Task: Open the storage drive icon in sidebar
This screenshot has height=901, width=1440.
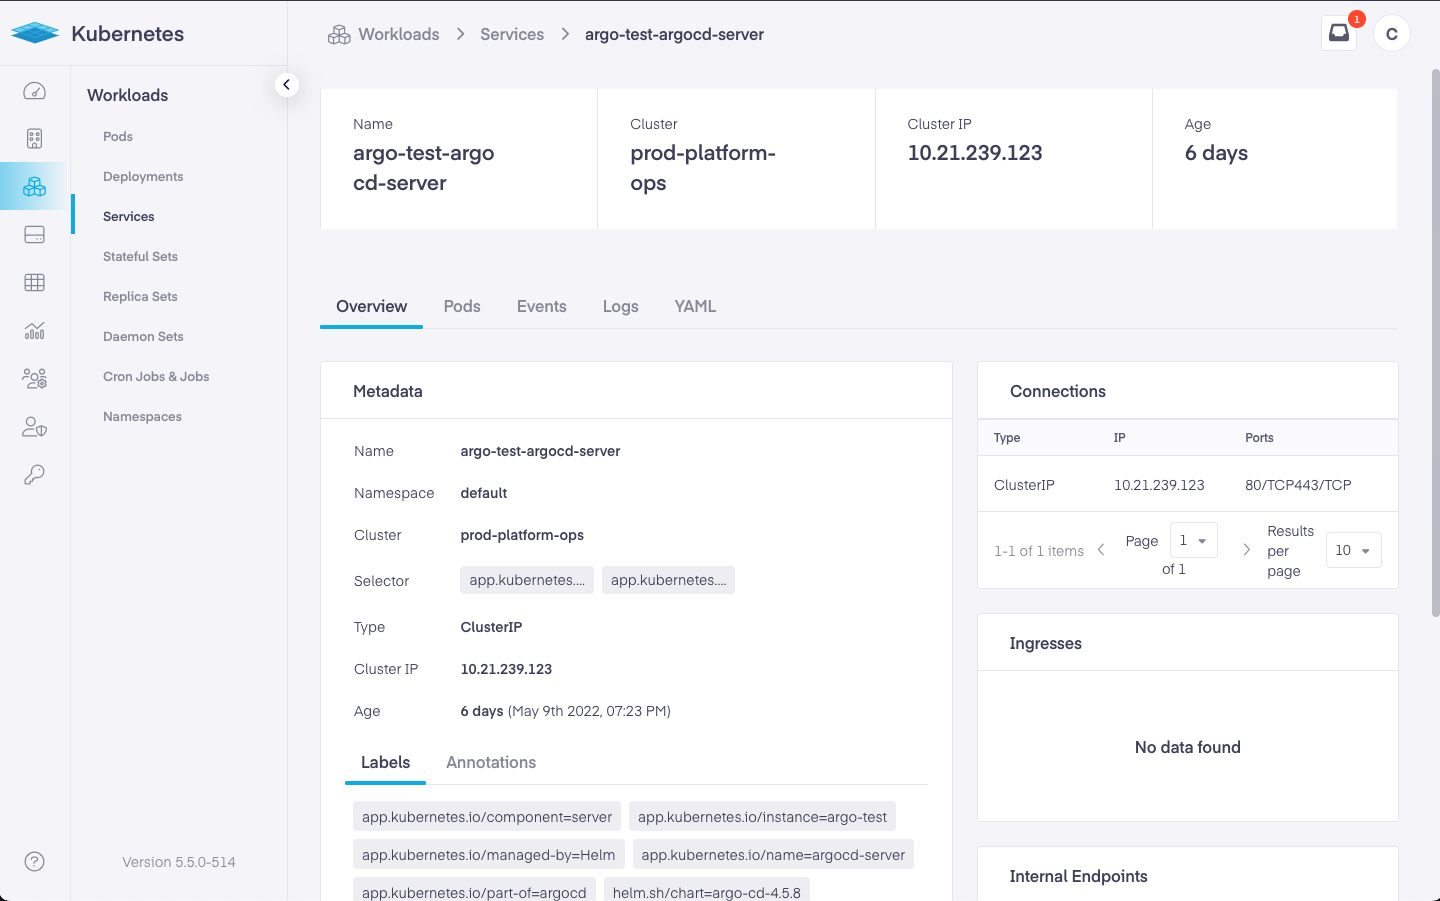Action: tap(34, 235)
